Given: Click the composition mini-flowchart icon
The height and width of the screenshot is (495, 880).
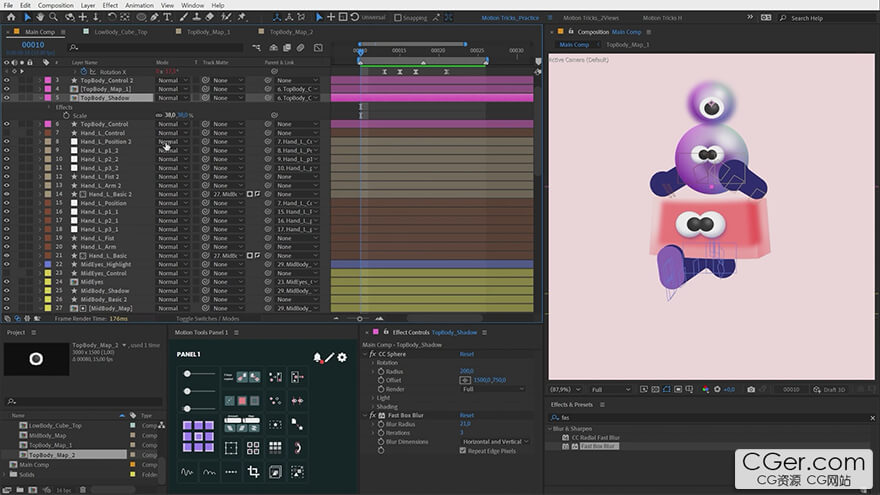Looking at the screenshot, I should click(256, 48).
